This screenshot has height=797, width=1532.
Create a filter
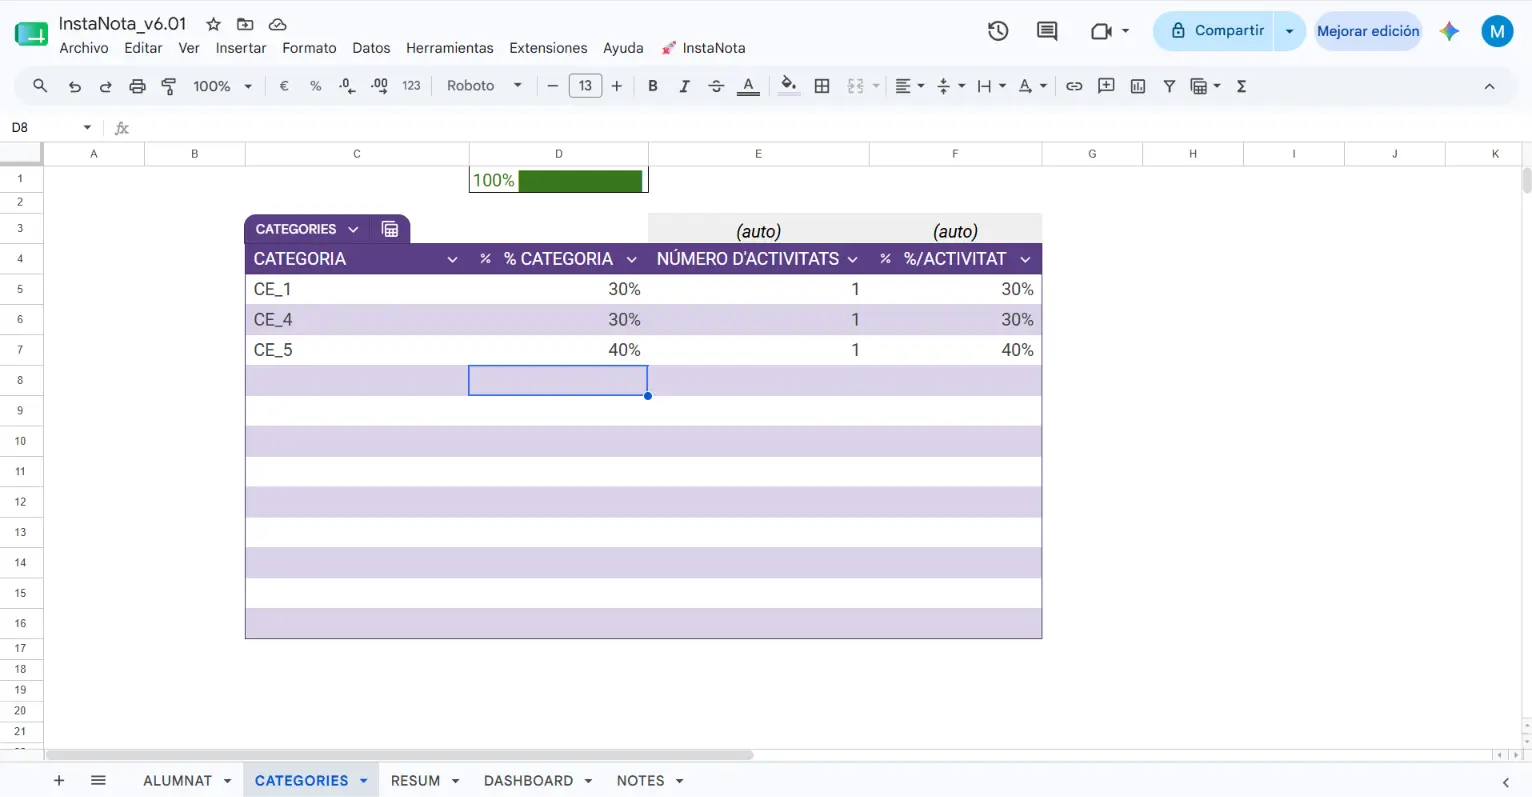click(1169, 86)
